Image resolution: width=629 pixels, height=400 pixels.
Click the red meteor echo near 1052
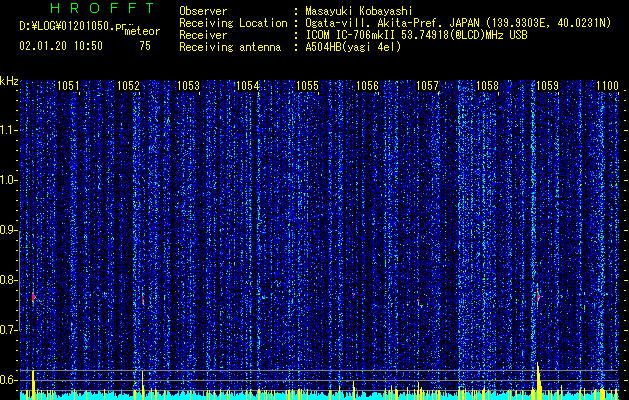pyautogui.click(x=142, y=299)
